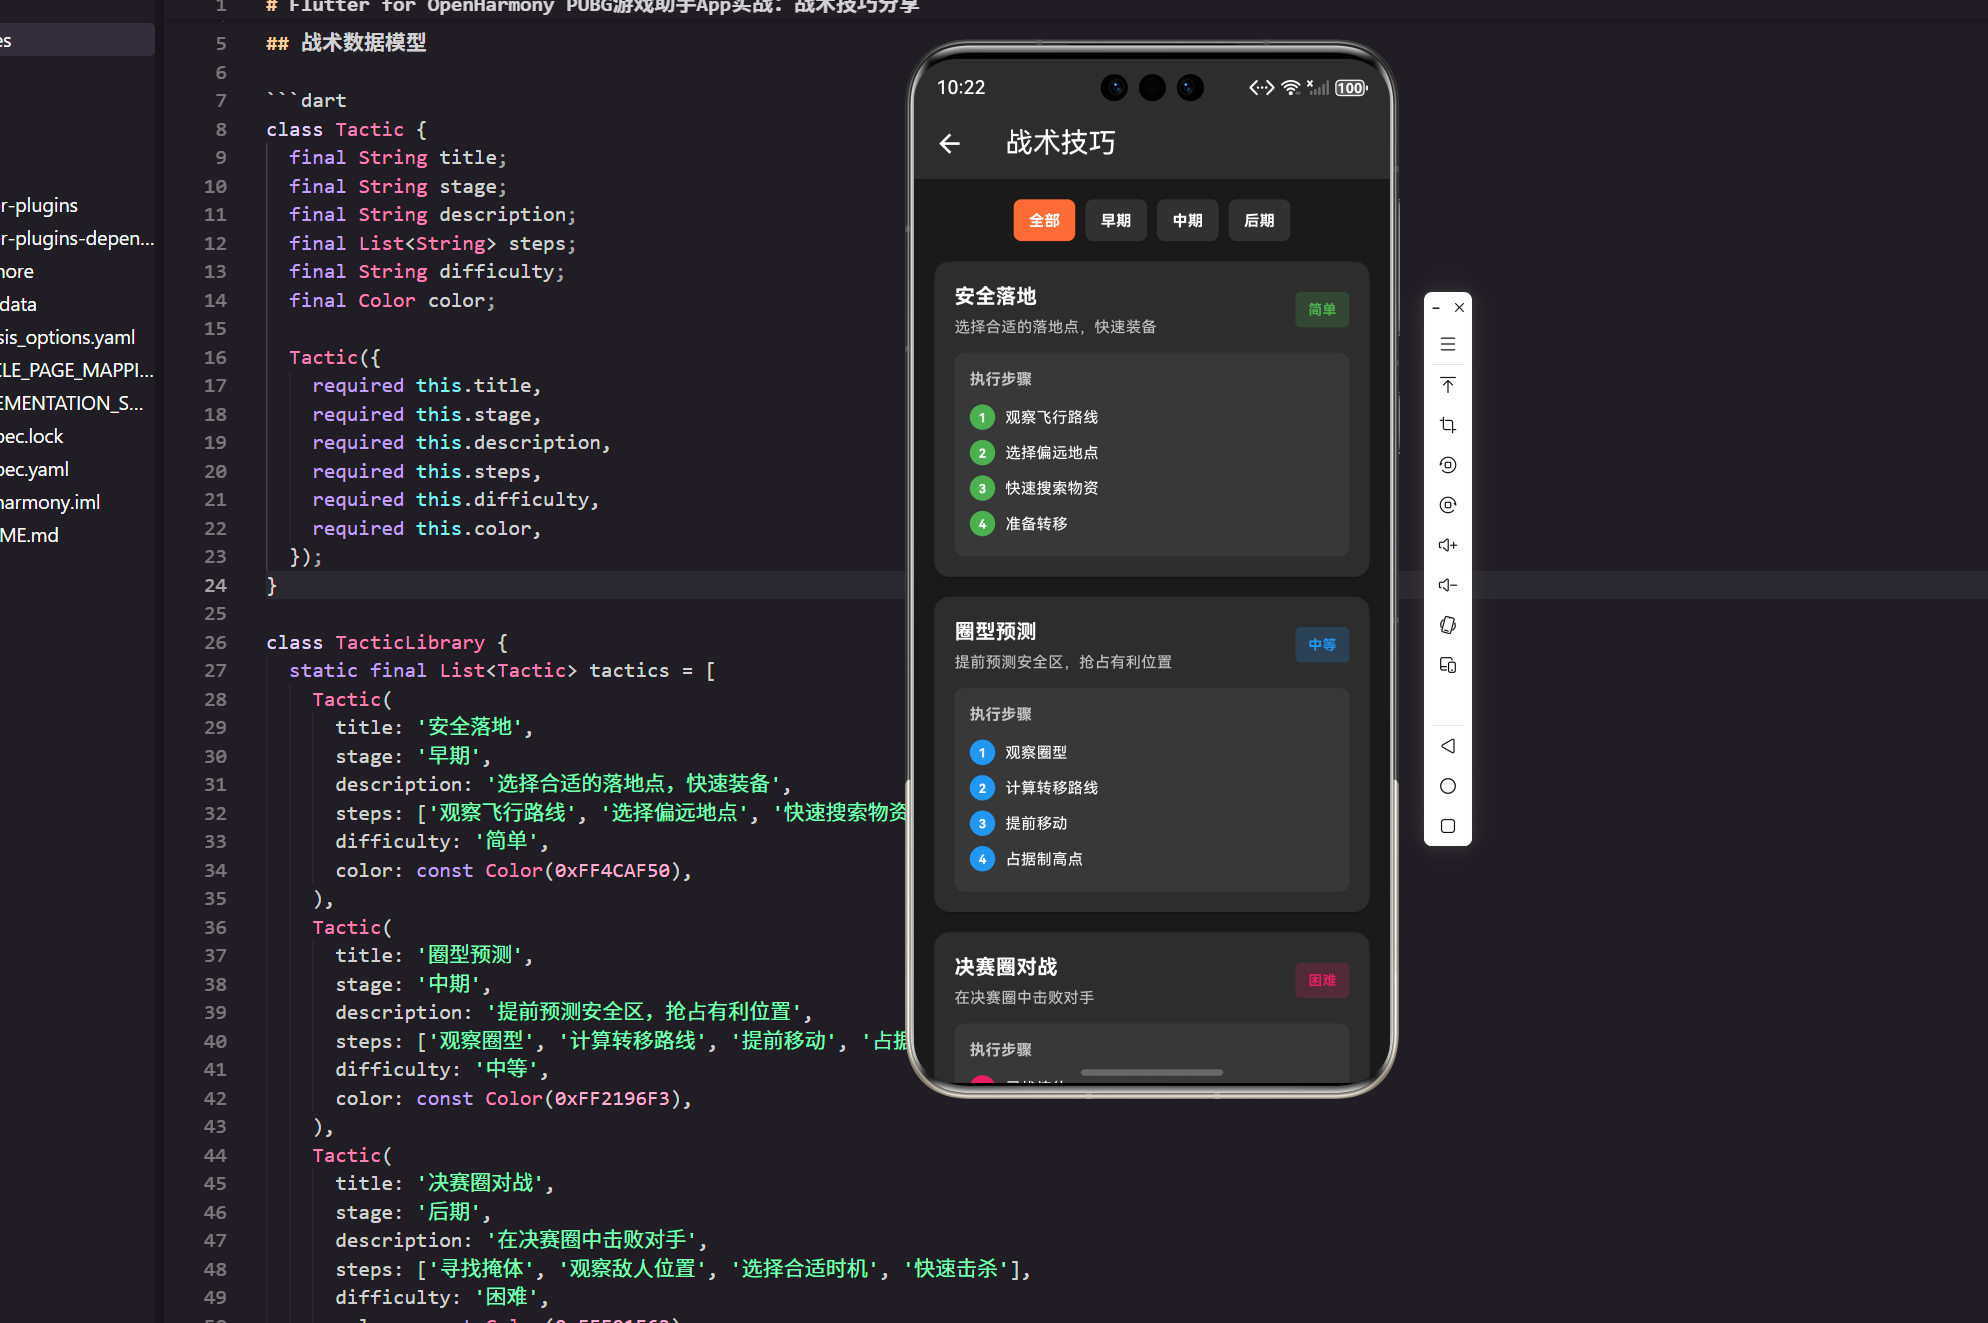Viewport: 1988px width, 1323px height.
Task: Select the 早期 filter chip
Action: tap(1116, 220)
